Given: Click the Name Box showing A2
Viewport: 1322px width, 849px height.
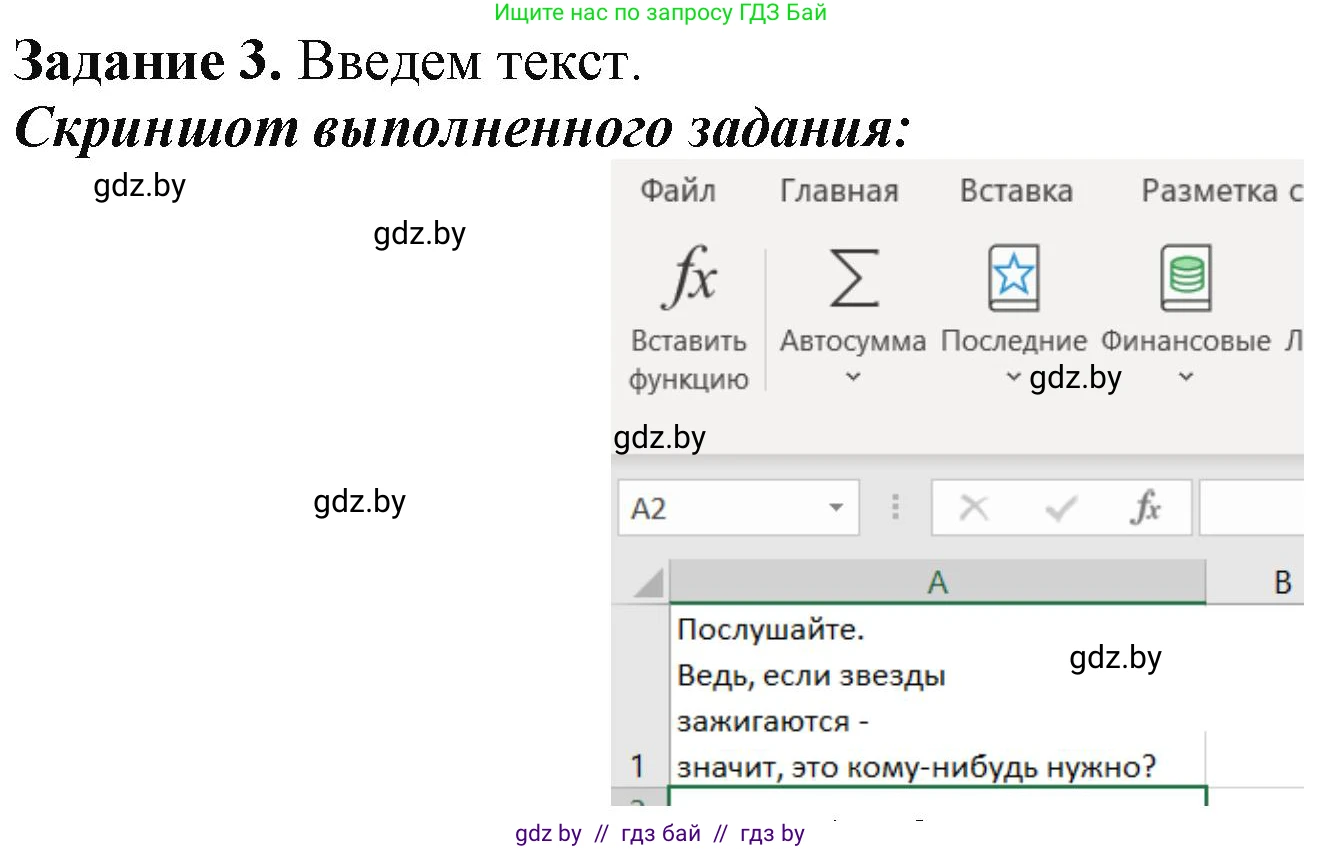Looking at the screenshot, I should tap(720, 509).
